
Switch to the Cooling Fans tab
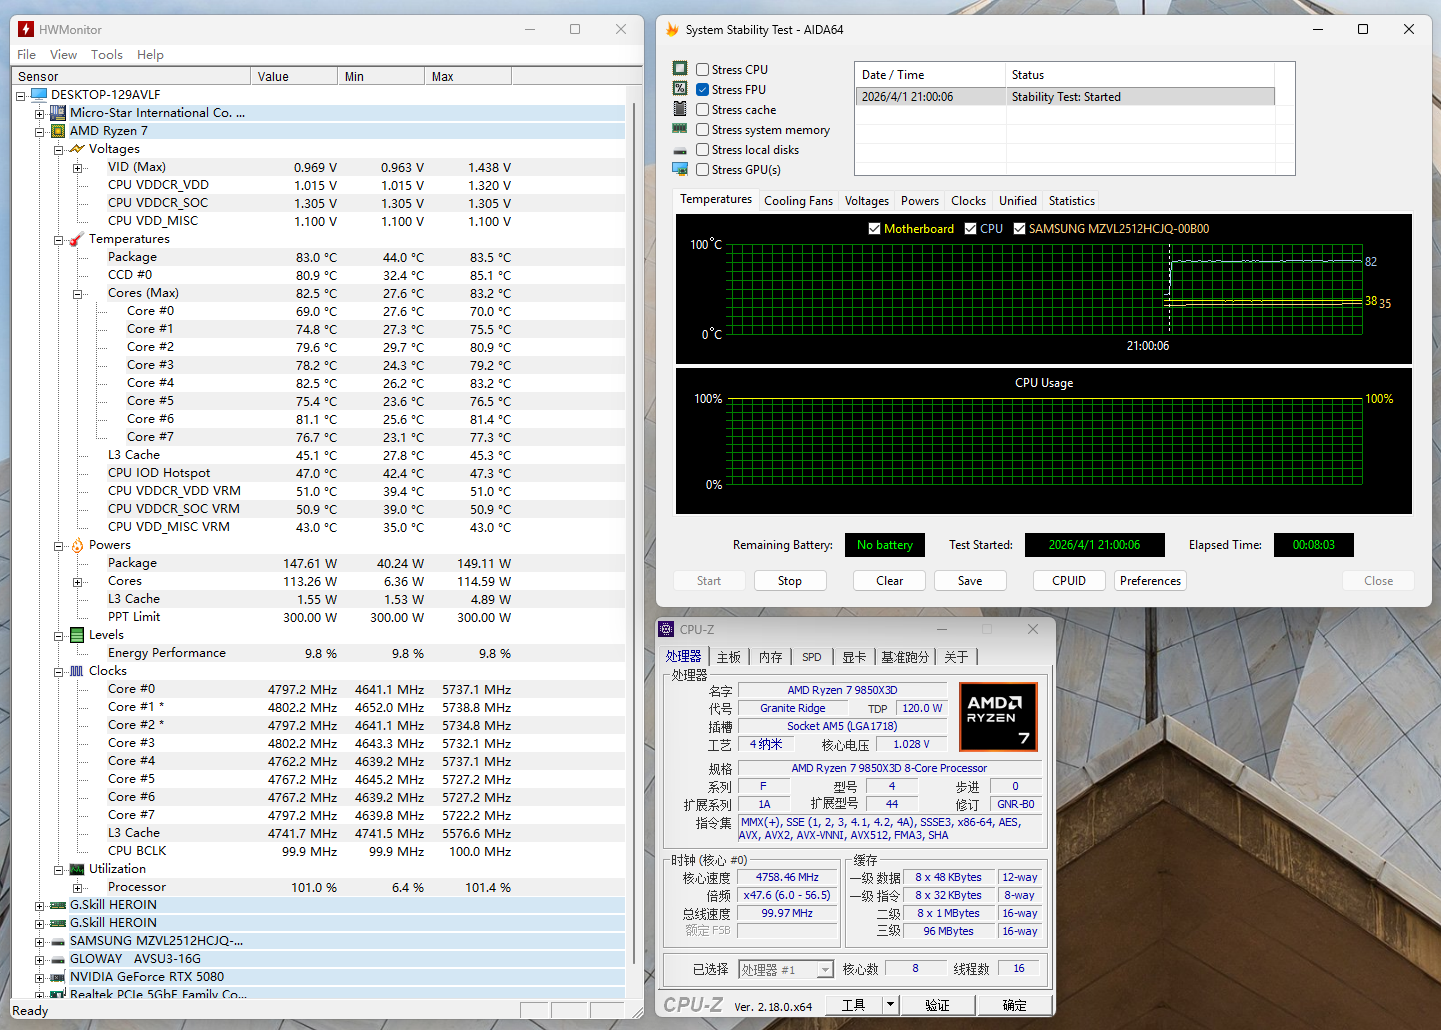(x=798, y=201)
